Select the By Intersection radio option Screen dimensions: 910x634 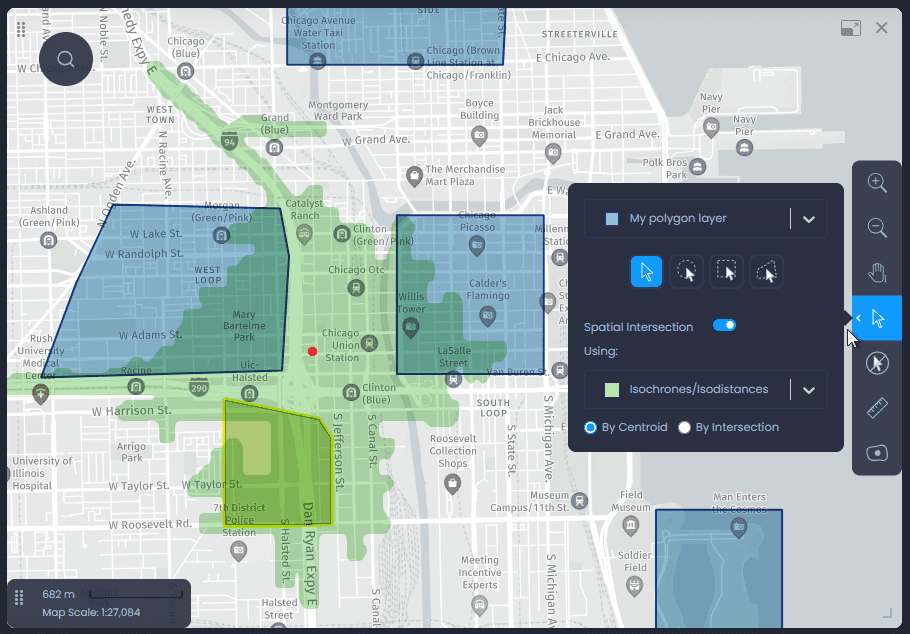pyautogui.click(x=684, y=427)
